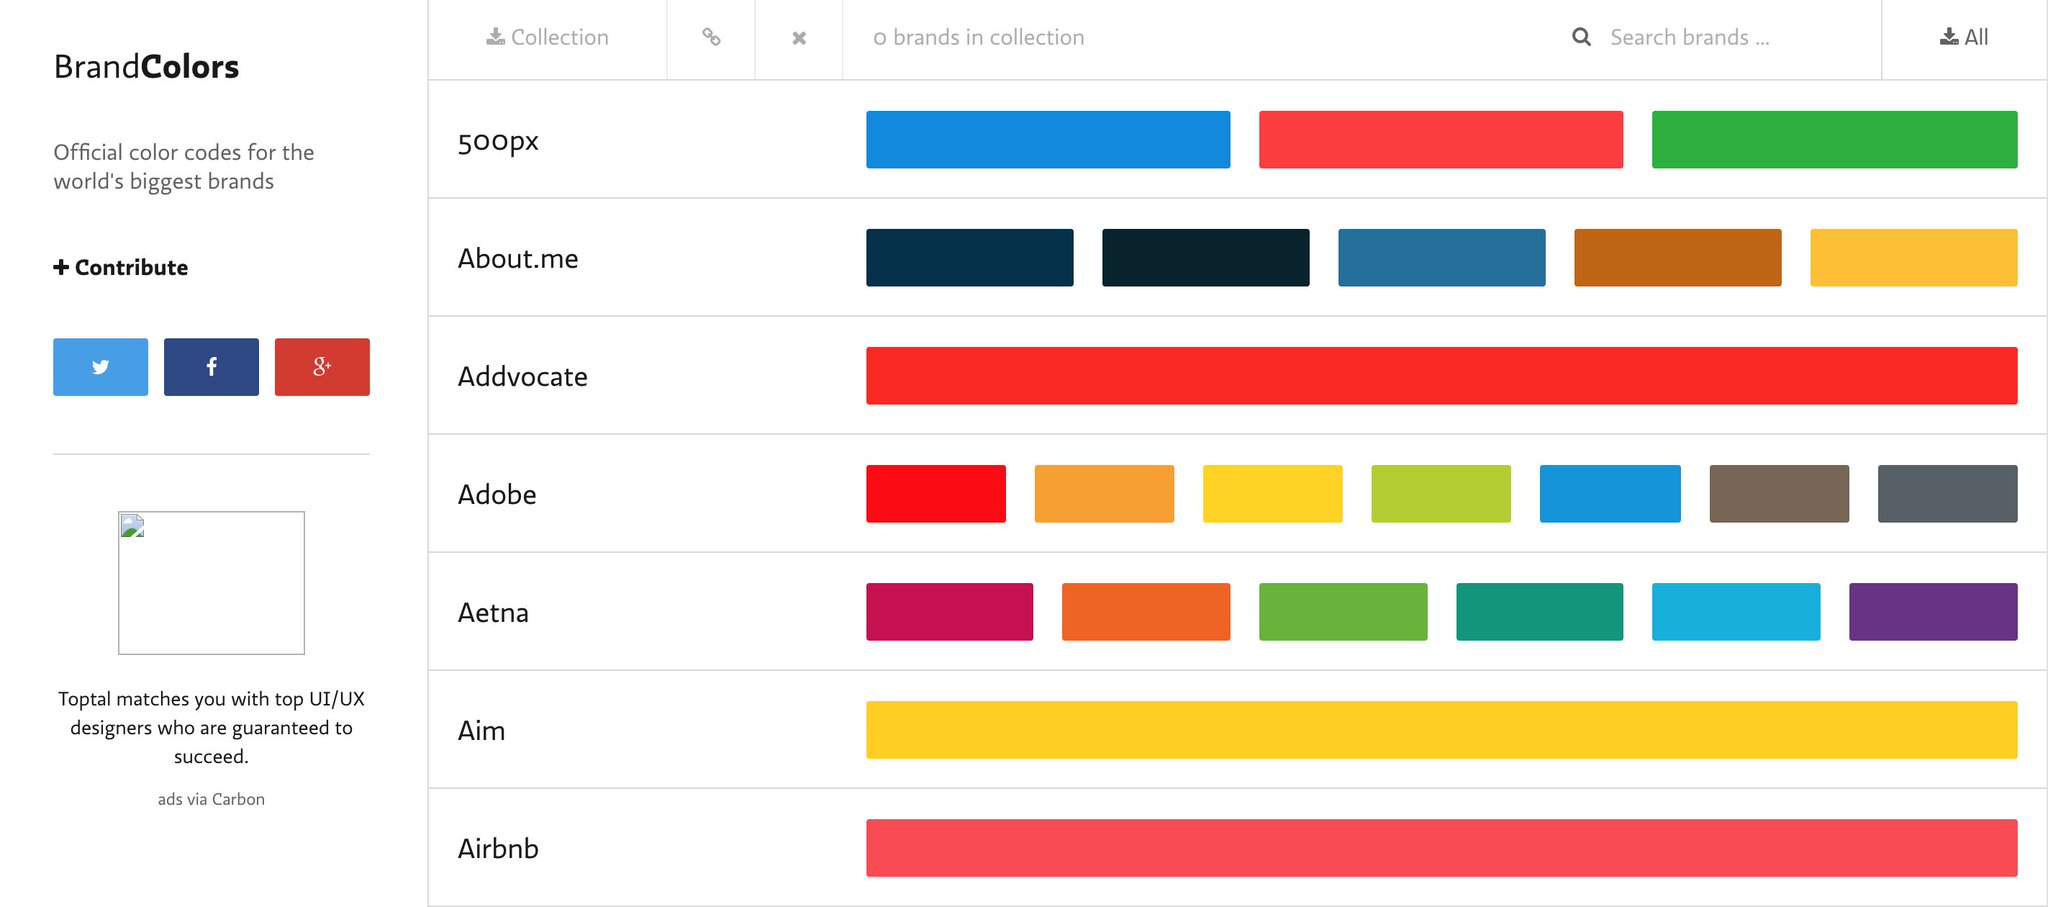Copy Adobe lime green swatch

point(1441,494)
